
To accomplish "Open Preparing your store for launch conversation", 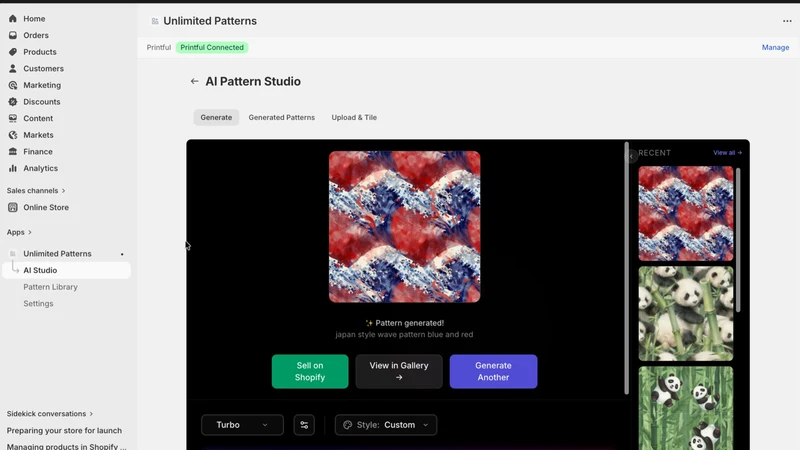I will click(x=64, y=431).
